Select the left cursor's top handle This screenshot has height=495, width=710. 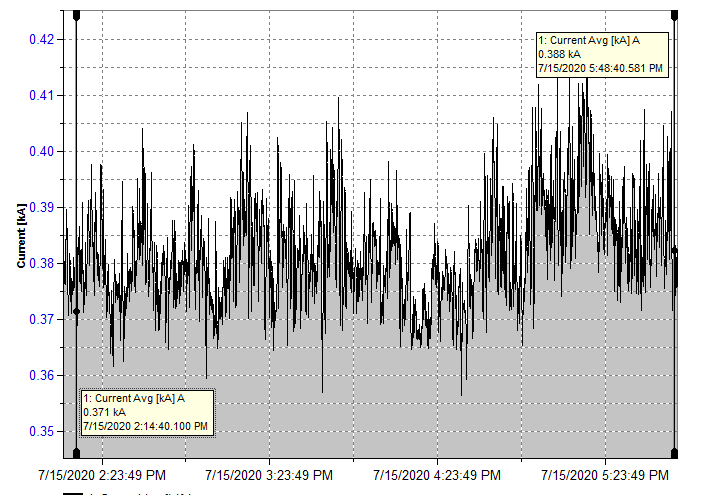point(77,16)
